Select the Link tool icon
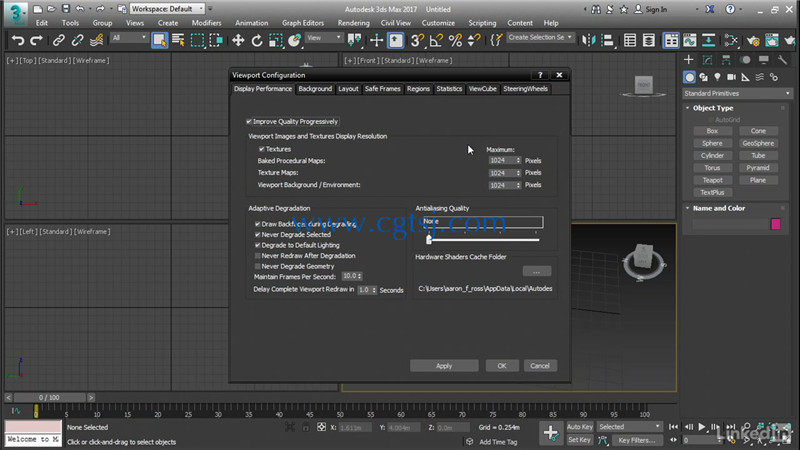 click(x=59, y=40)
